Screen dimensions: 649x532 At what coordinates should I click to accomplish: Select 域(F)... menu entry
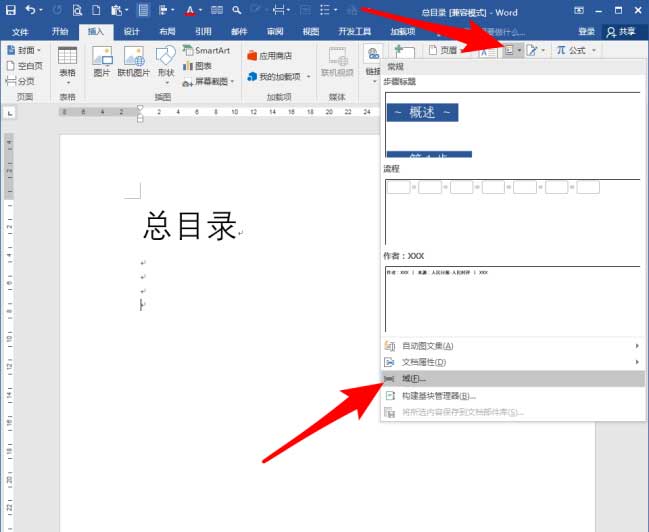coord(512,378)
